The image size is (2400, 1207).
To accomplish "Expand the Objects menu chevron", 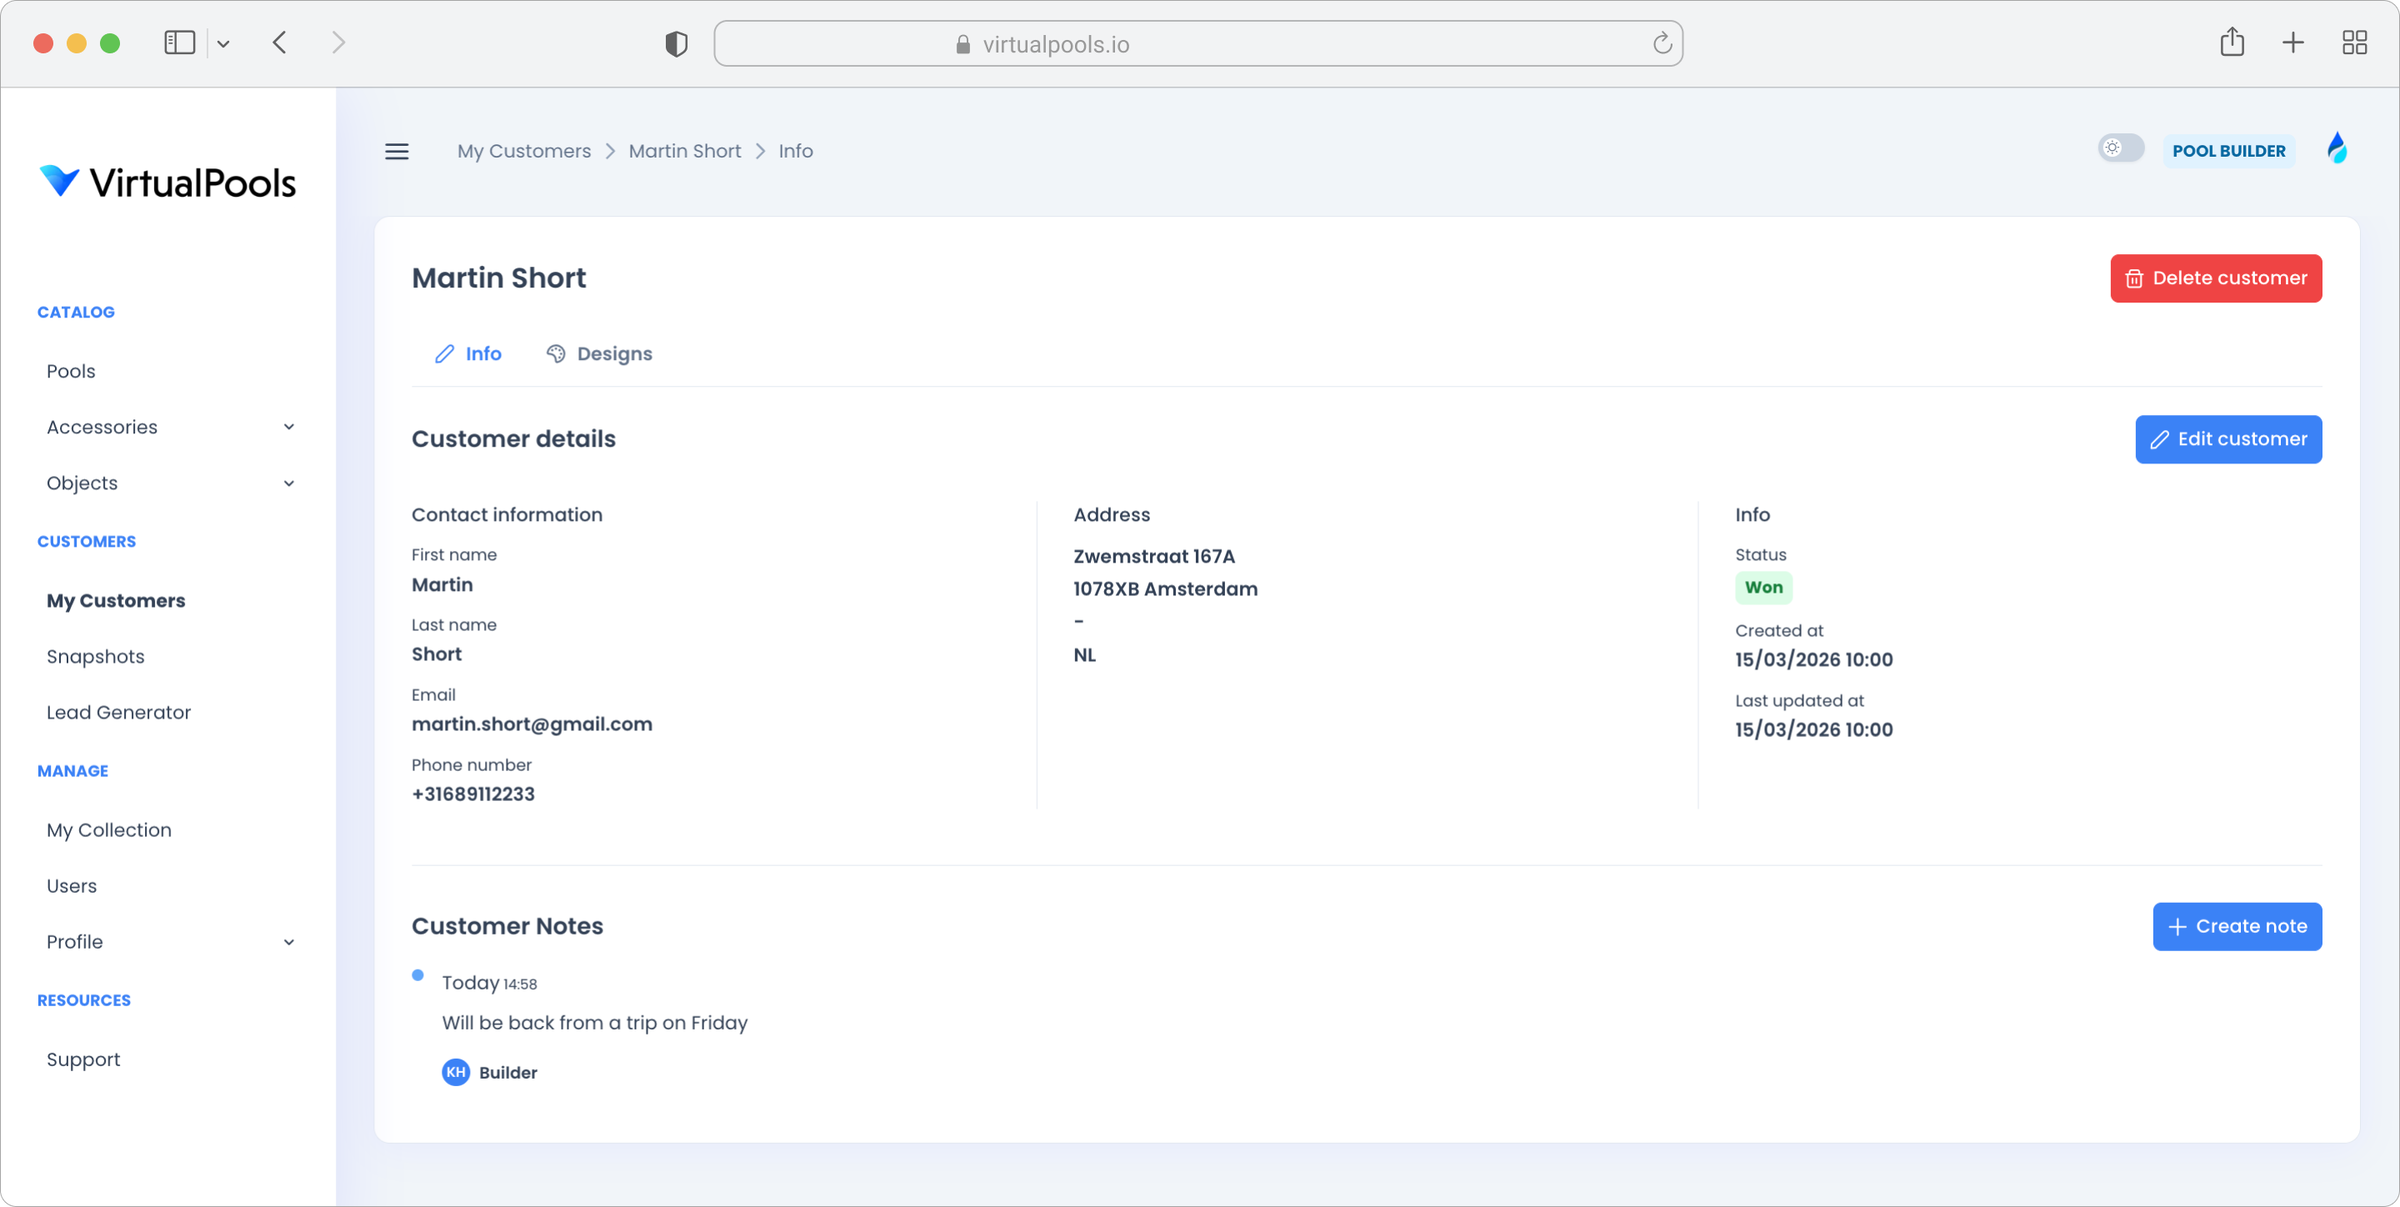I will (x=289, y=483).
